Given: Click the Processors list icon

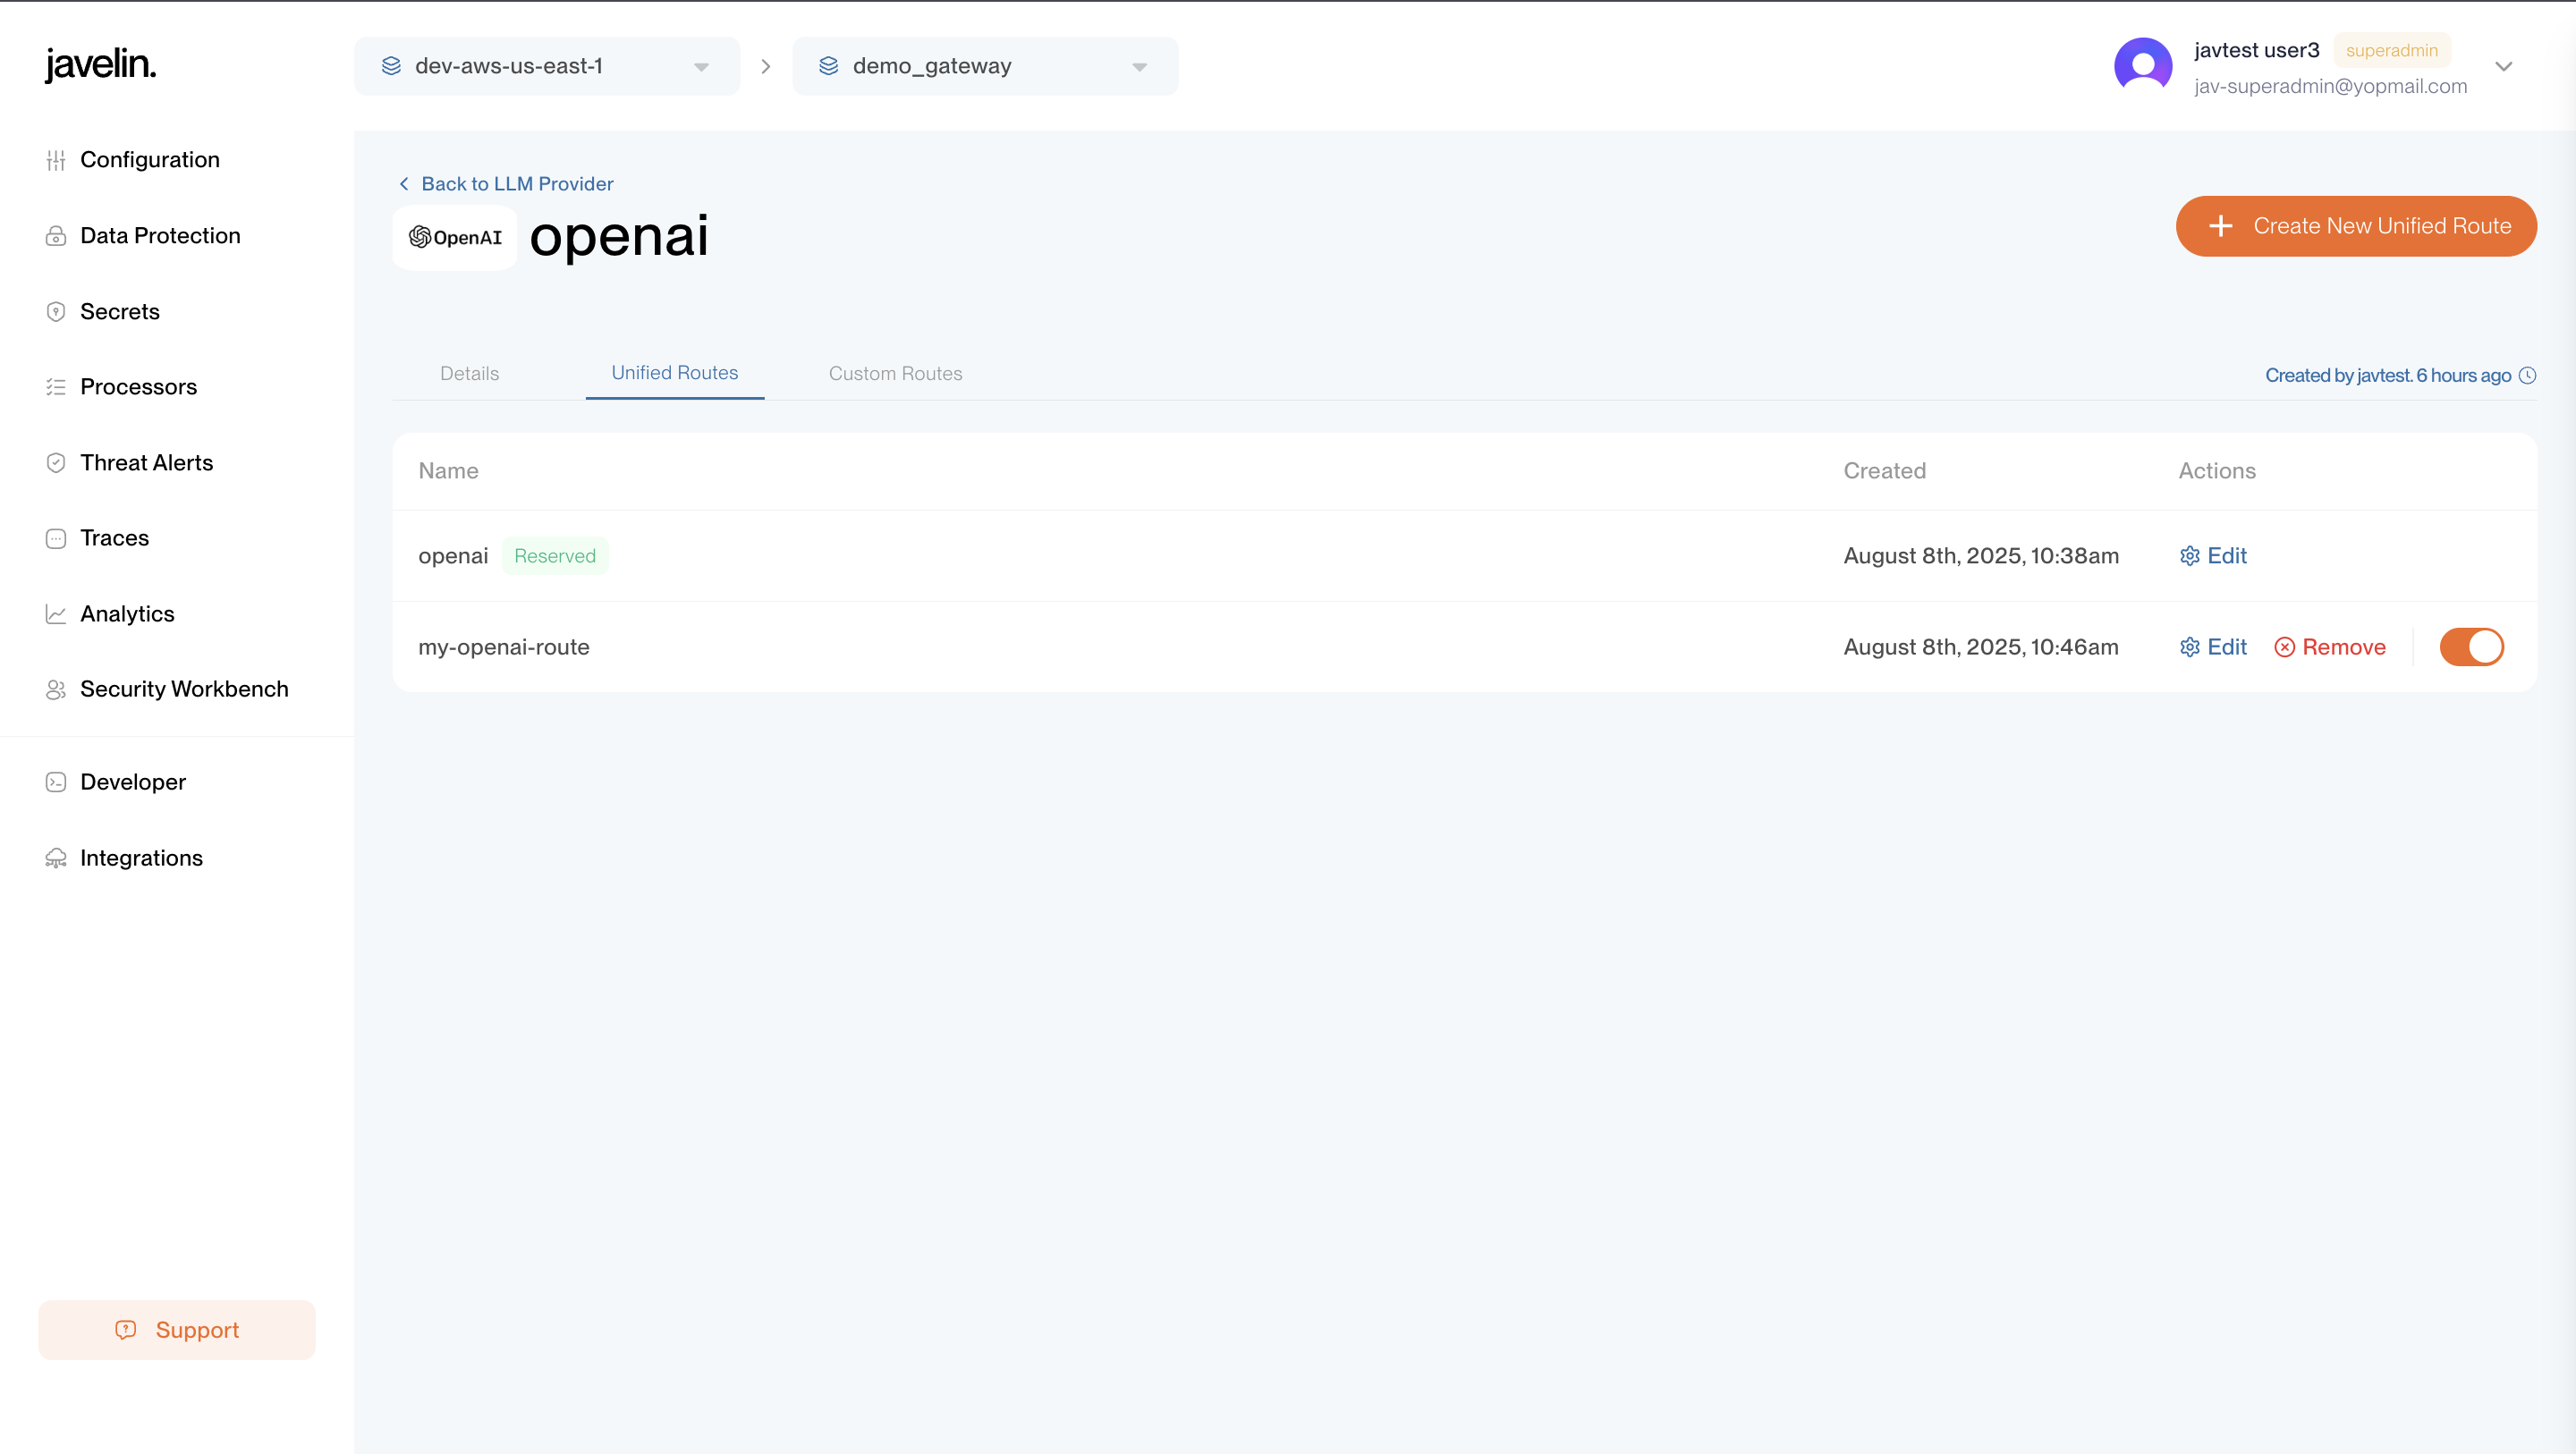Looking at the screenshot, I should click(x=56, y=387).
